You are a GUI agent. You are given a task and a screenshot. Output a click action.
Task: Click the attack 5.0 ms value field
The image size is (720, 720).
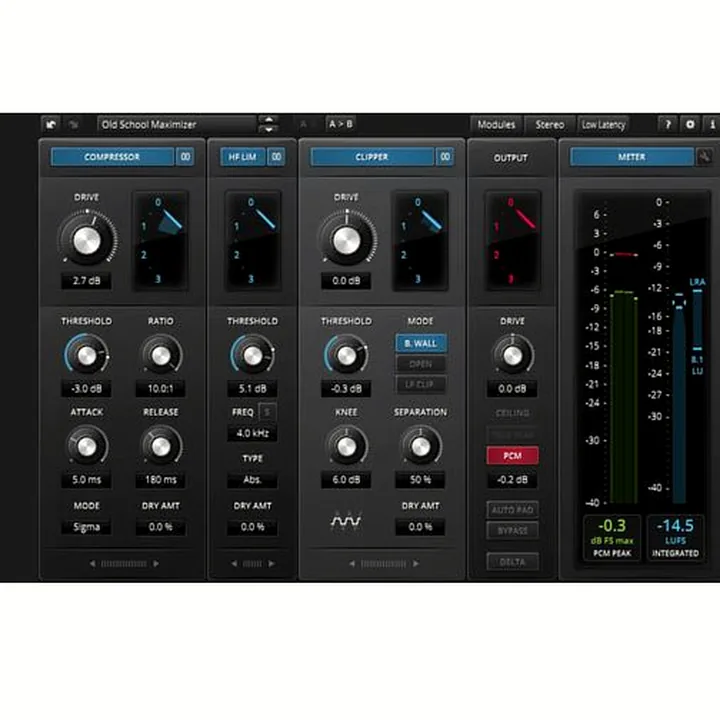point(86,480)
